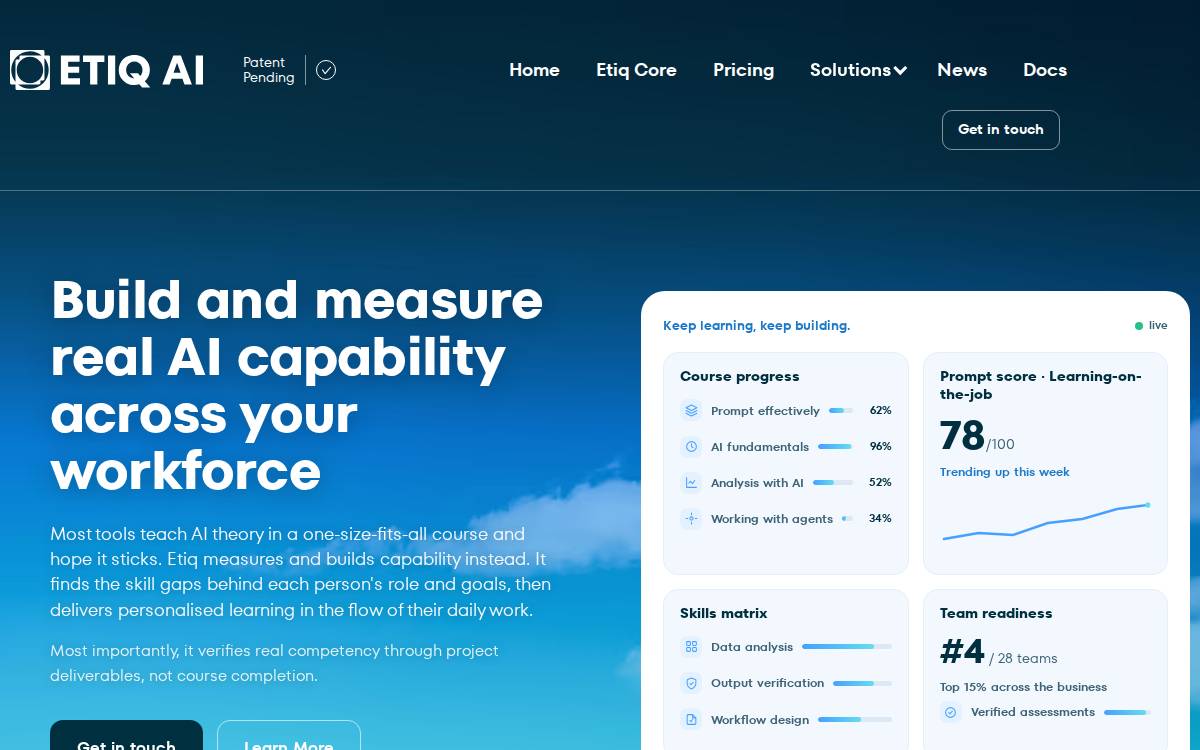Viewport: 1200px width, 750px height.
Task: Open the Docs link in navigation
Action: click(x=1045, y=70)
